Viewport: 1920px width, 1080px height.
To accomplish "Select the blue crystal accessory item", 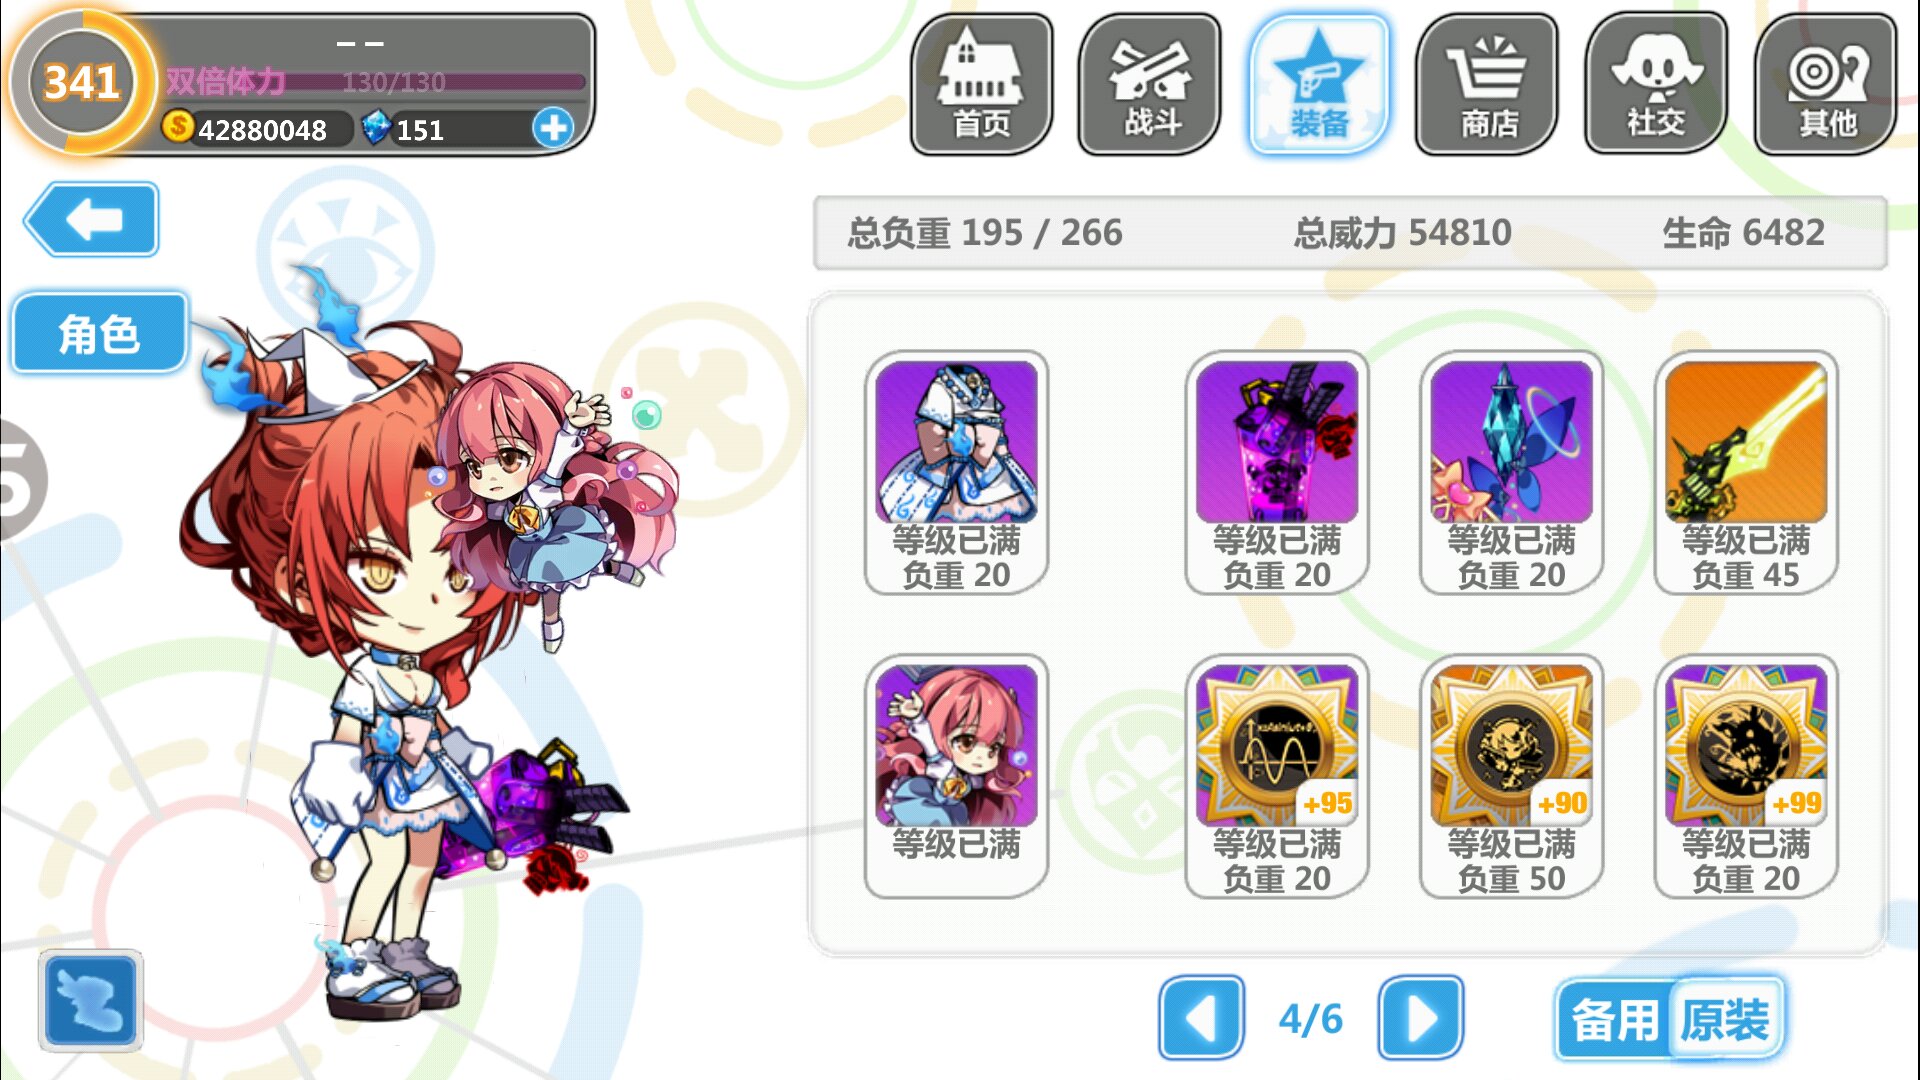I will tap(1511, 473).
